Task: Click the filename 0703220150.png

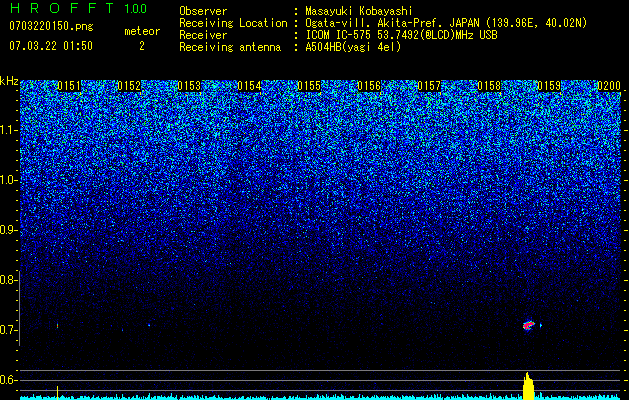Action: 51,26
